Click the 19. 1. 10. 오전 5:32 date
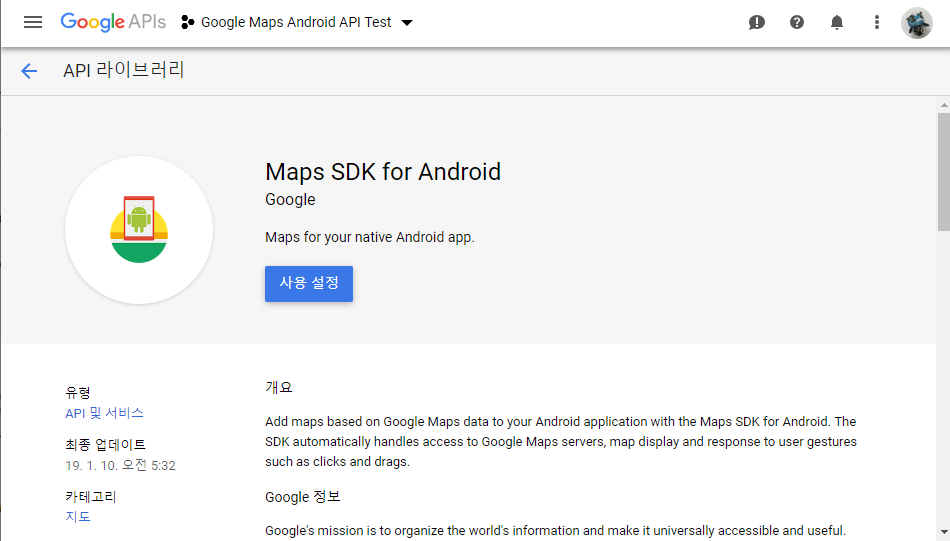This screenshot has height=541, width=950. click(x=121, y=465)
